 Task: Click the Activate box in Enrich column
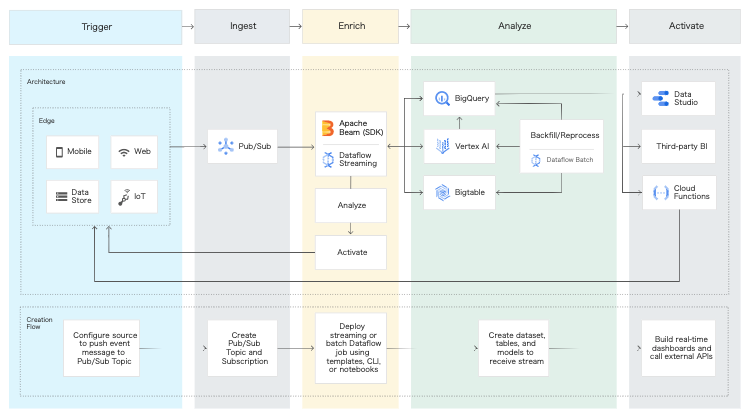coord(351,252)
